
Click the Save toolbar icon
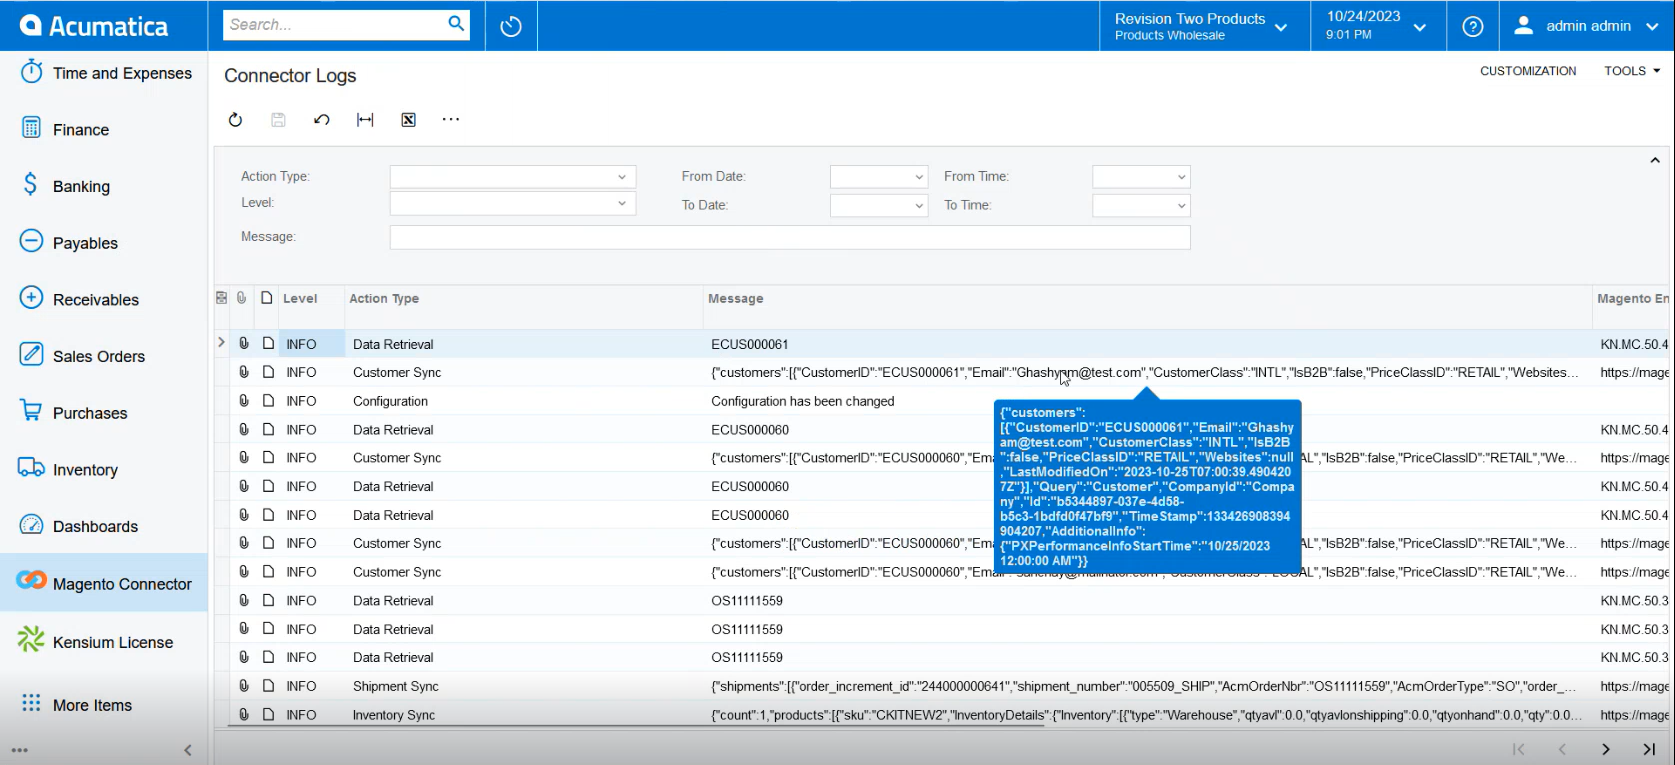point(278,120)
